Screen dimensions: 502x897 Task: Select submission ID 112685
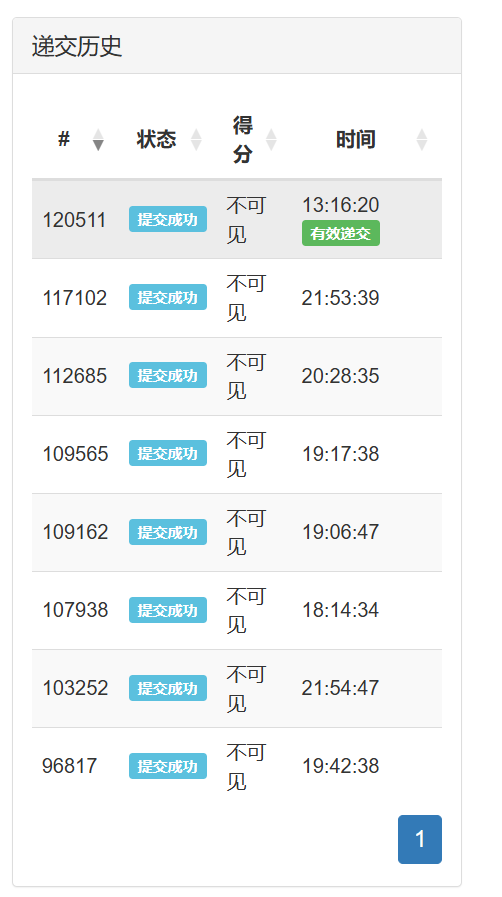(x=75, y=376)
